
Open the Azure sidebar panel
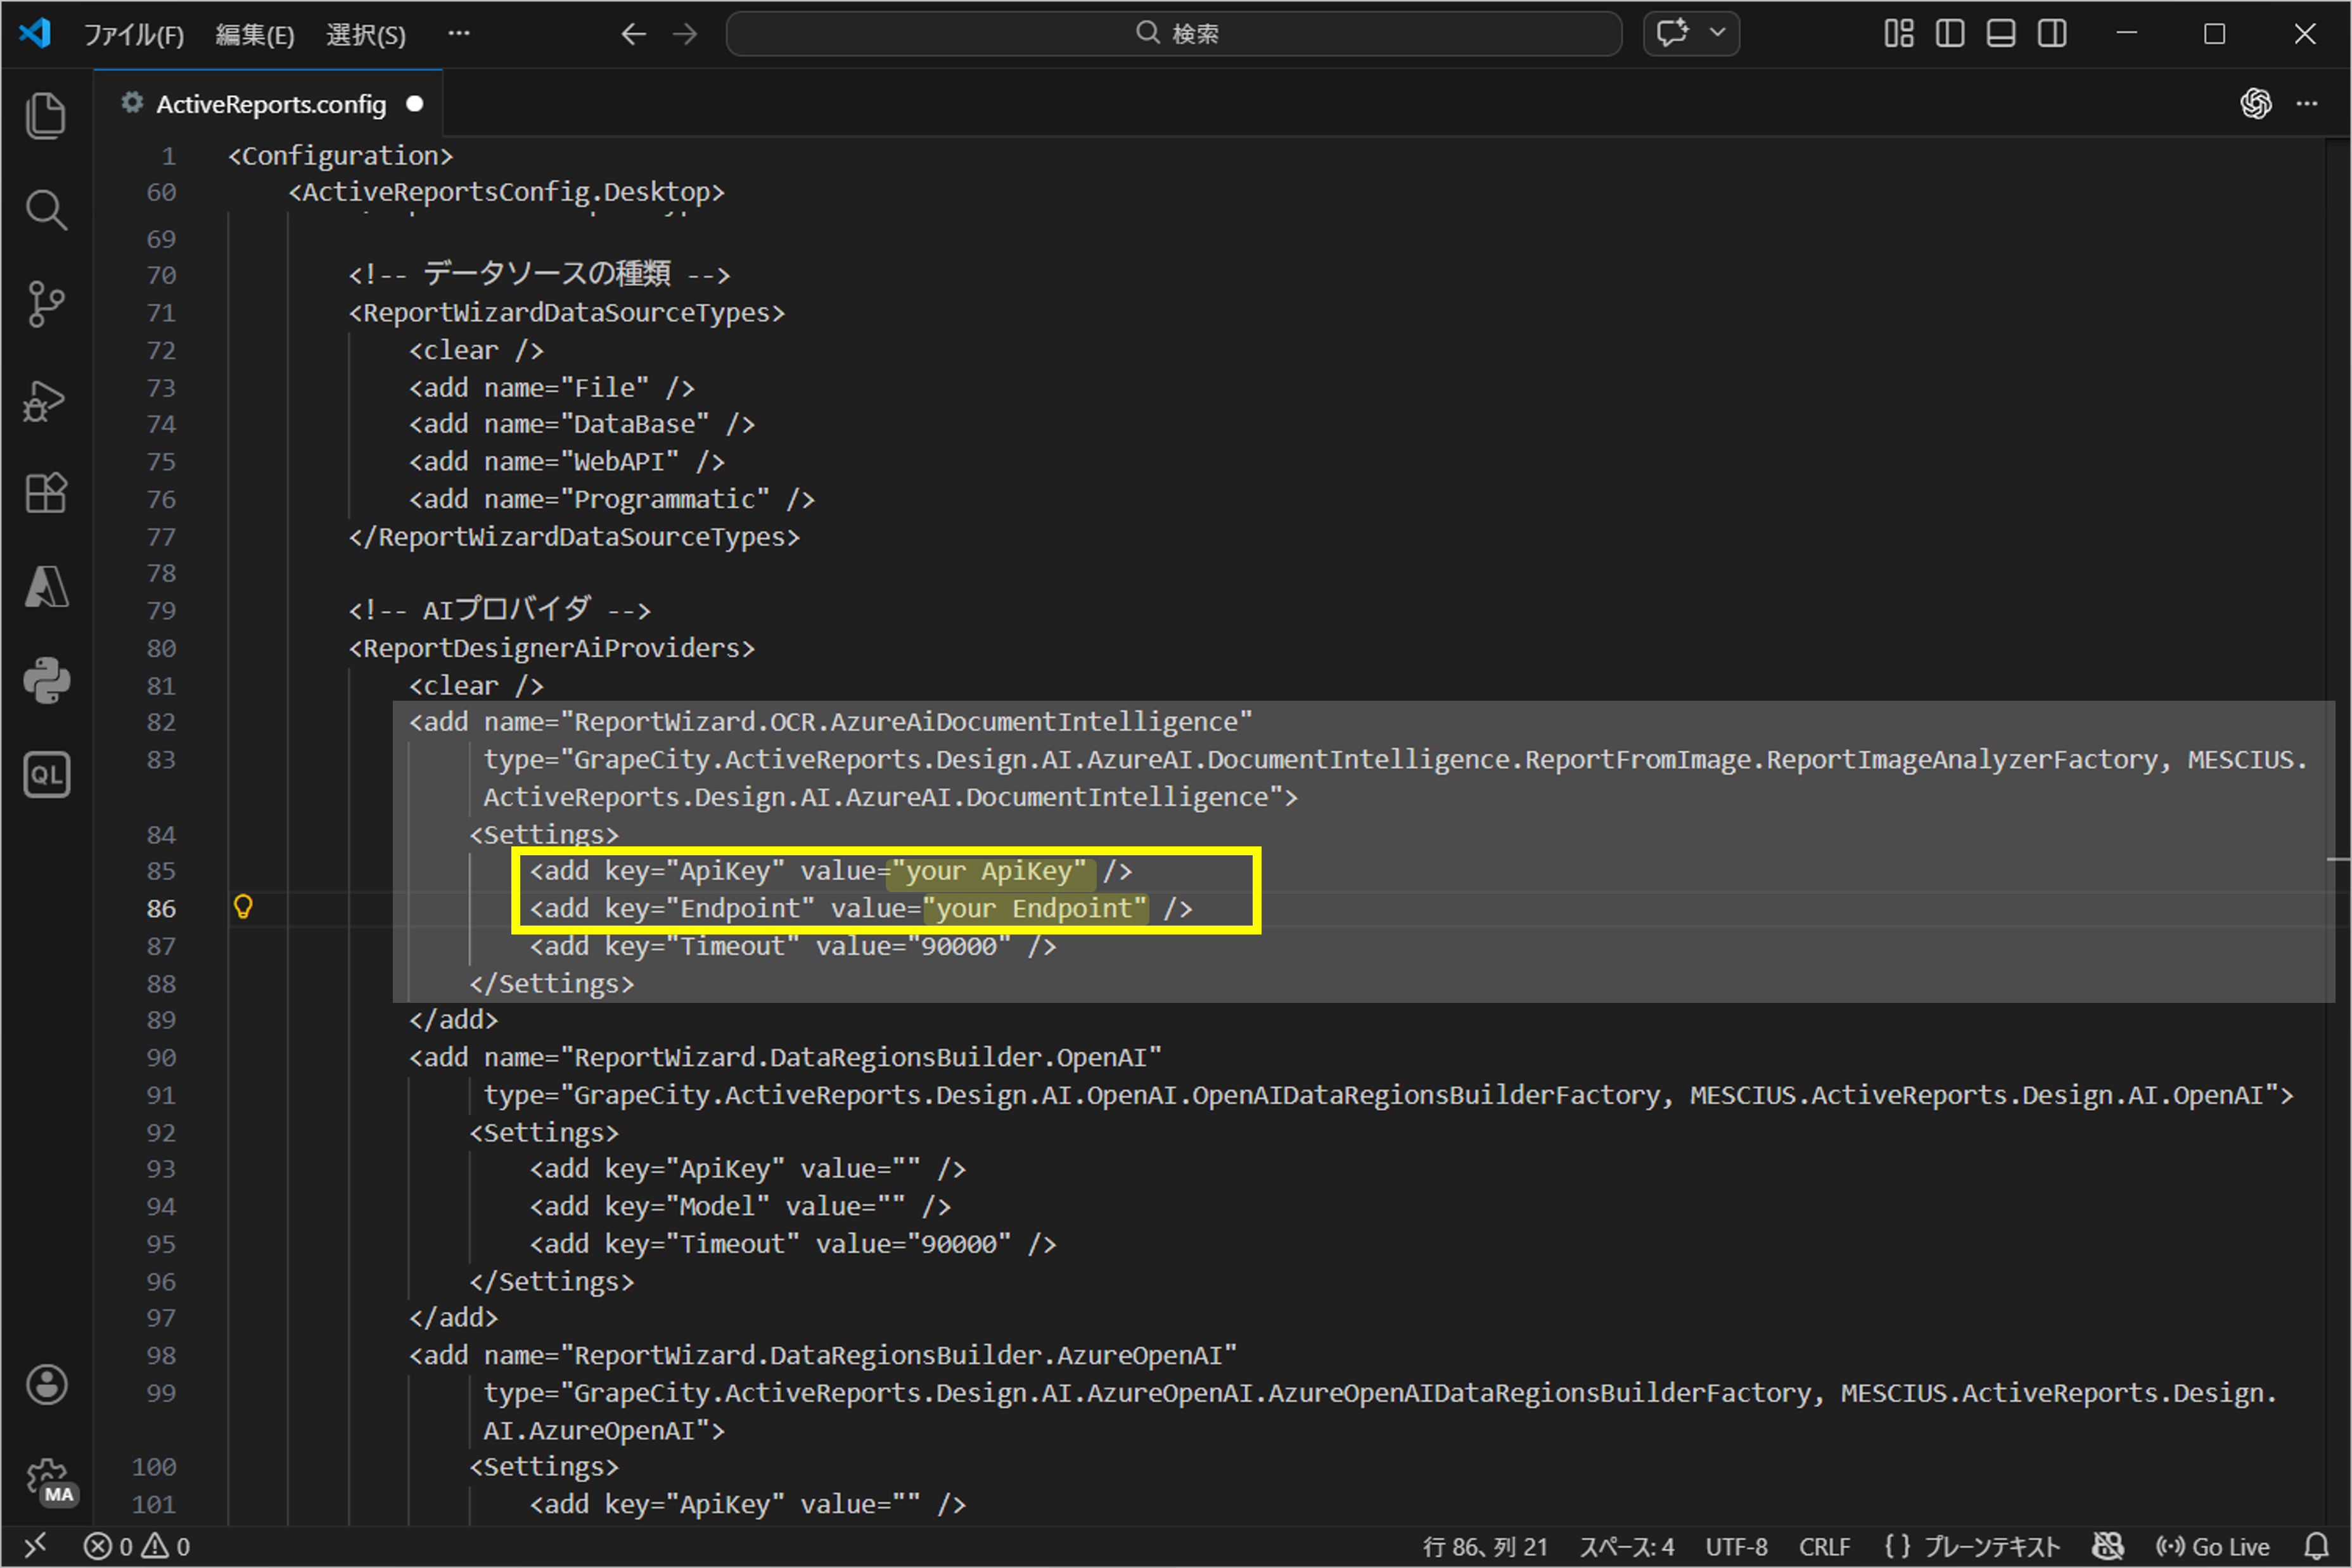click(45, 587)
